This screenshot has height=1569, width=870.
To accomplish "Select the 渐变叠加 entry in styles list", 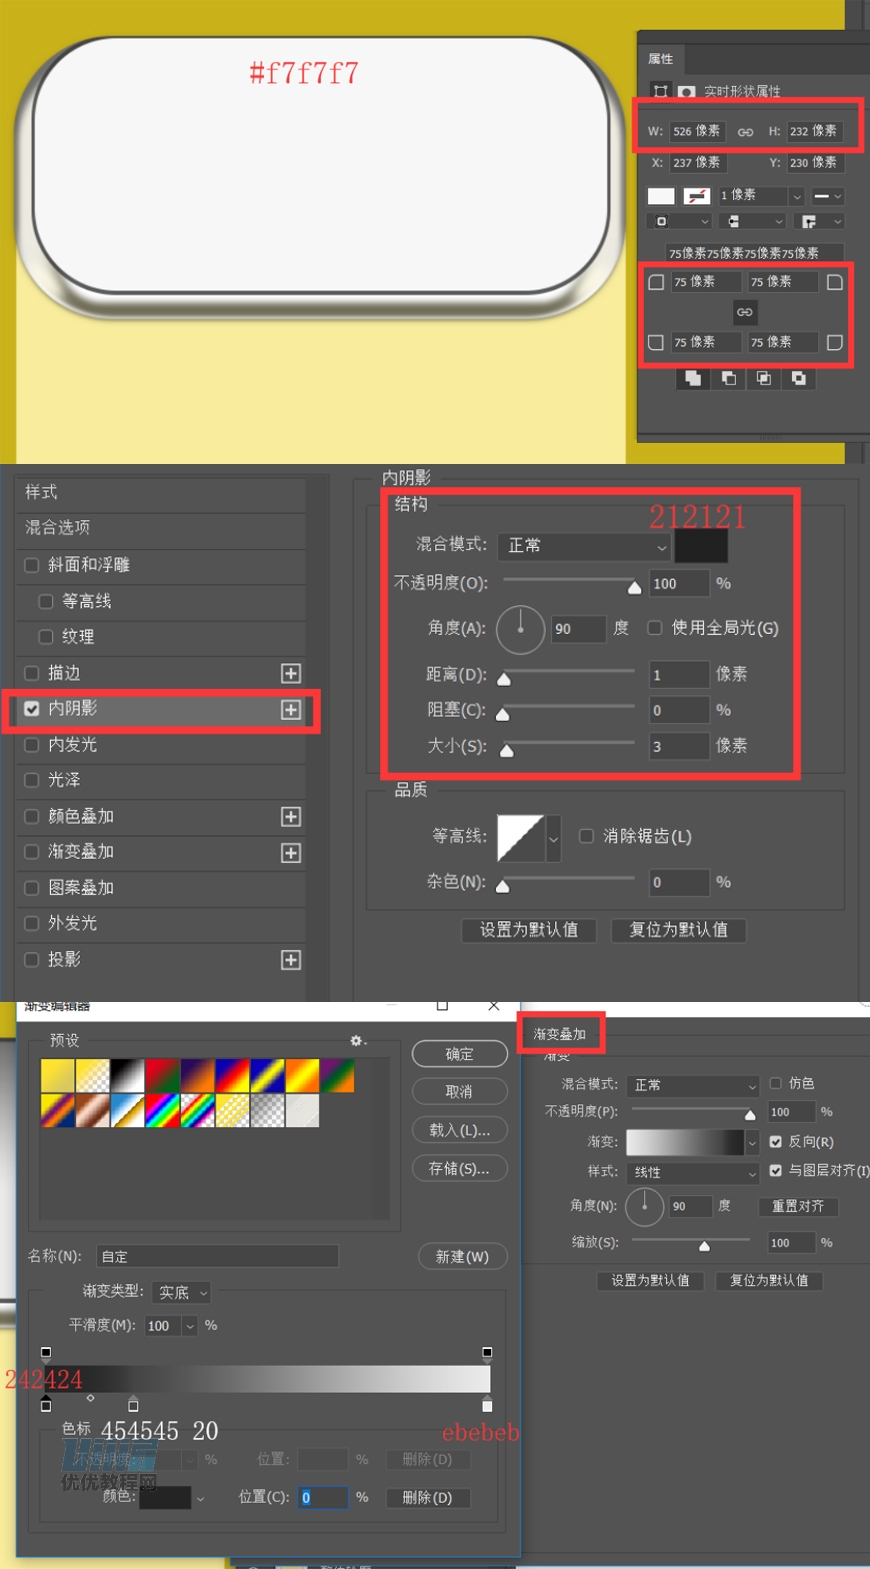I will coord(161,852).
